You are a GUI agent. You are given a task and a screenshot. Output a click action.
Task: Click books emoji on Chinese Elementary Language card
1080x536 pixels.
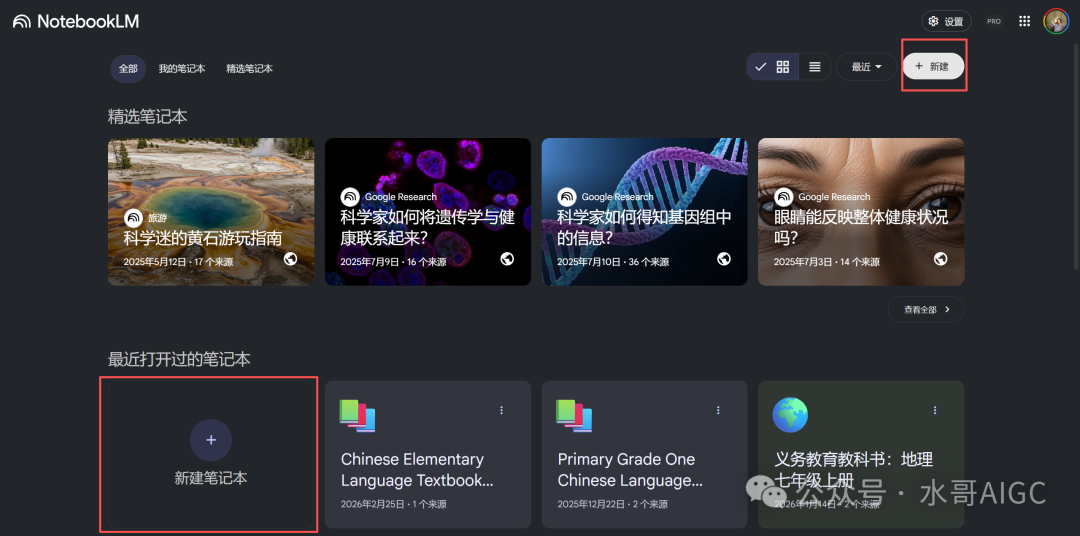tap(357, 416)
